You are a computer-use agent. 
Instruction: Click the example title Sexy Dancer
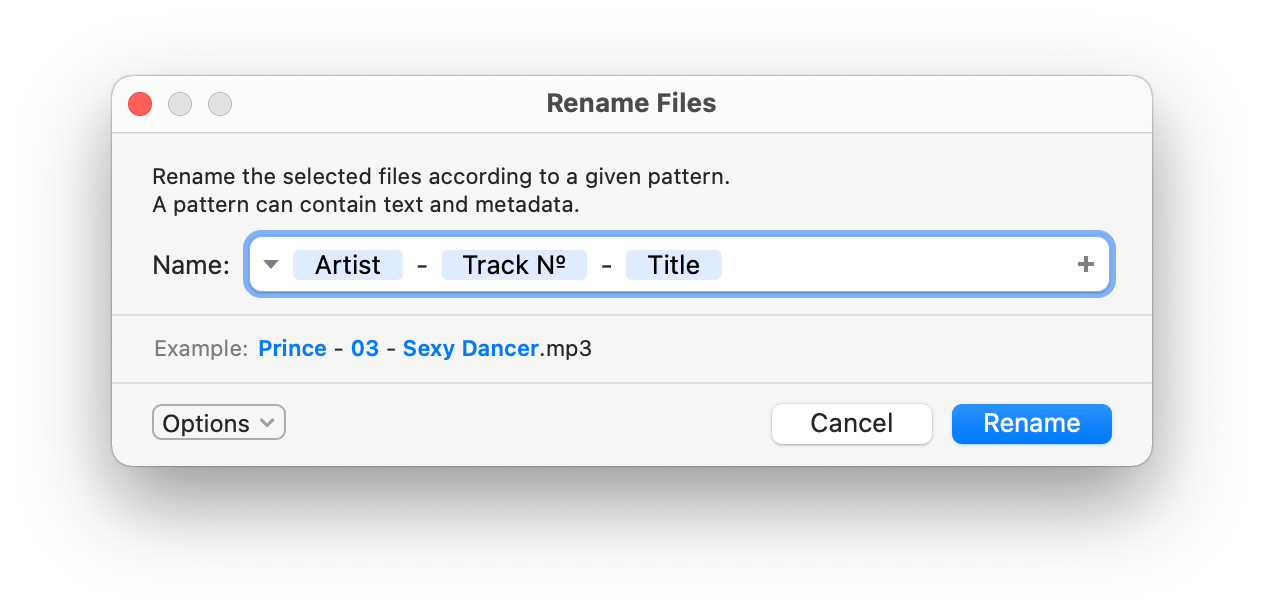[471, 349]
